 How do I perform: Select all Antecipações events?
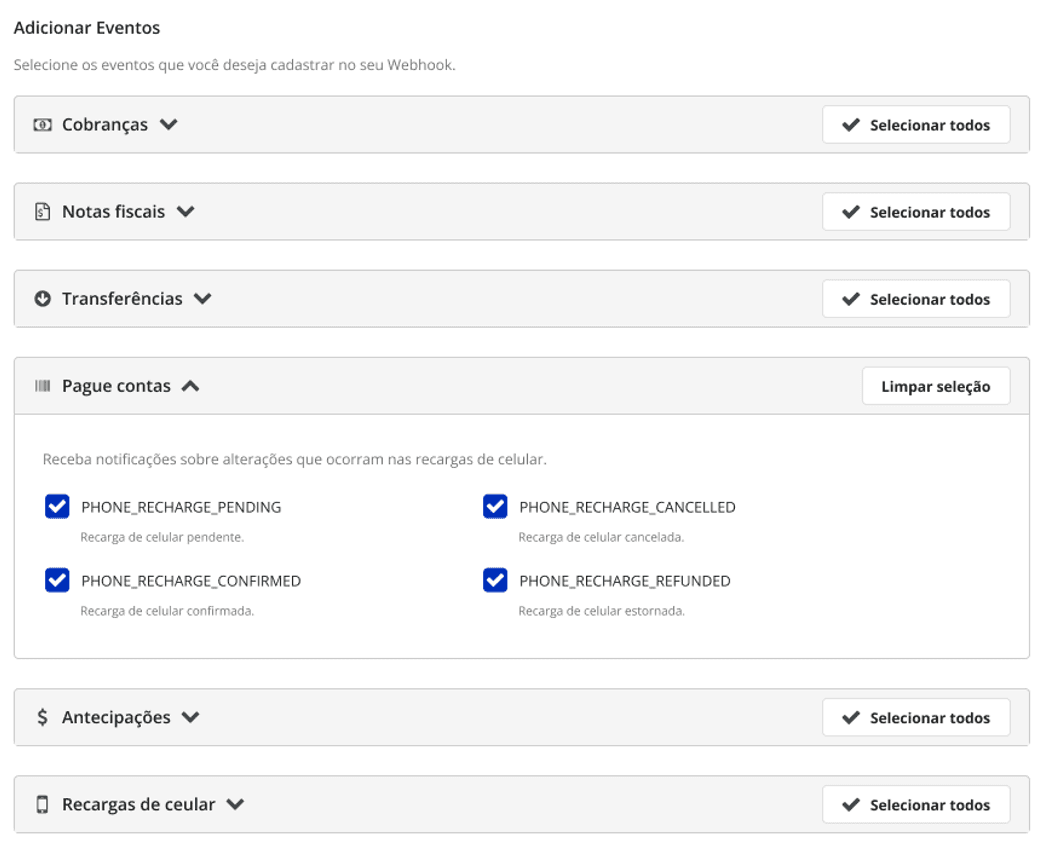(x=916, y=717)
